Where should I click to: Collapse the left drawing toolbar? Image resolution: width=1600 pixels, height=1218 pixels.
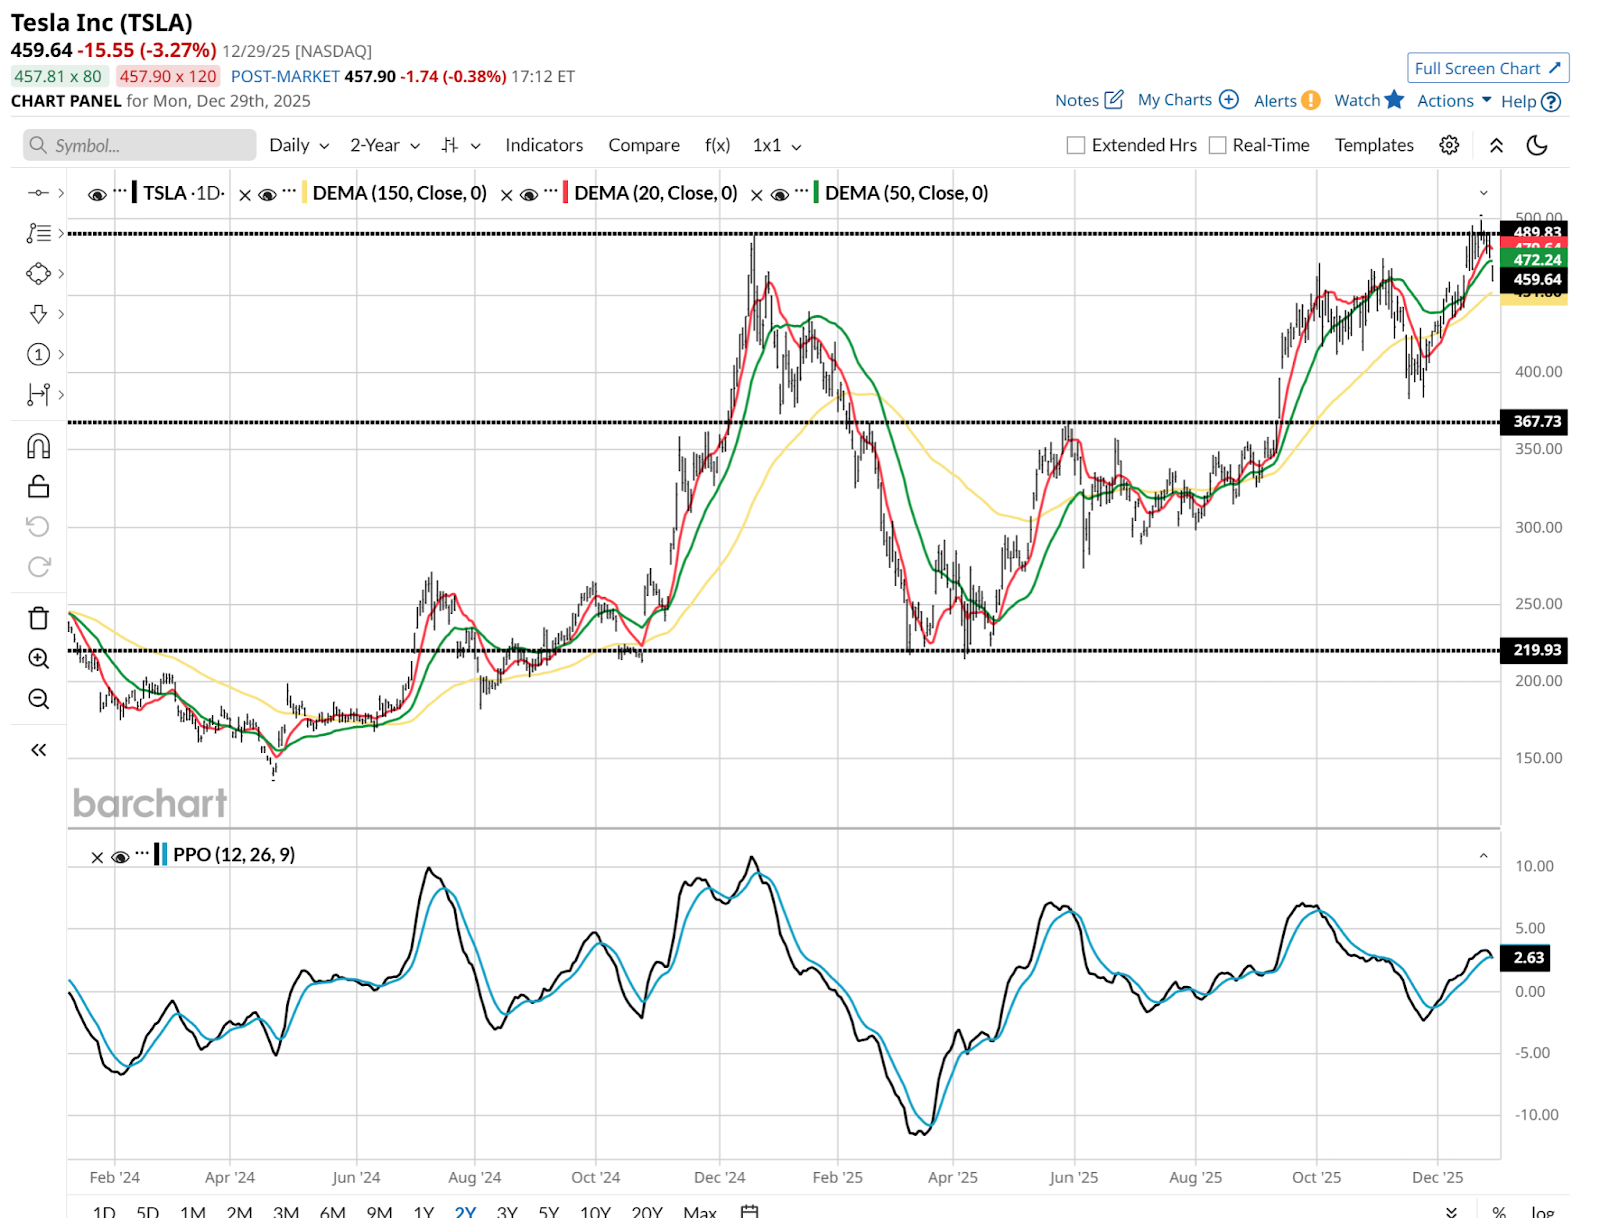(x=38, y=750)
